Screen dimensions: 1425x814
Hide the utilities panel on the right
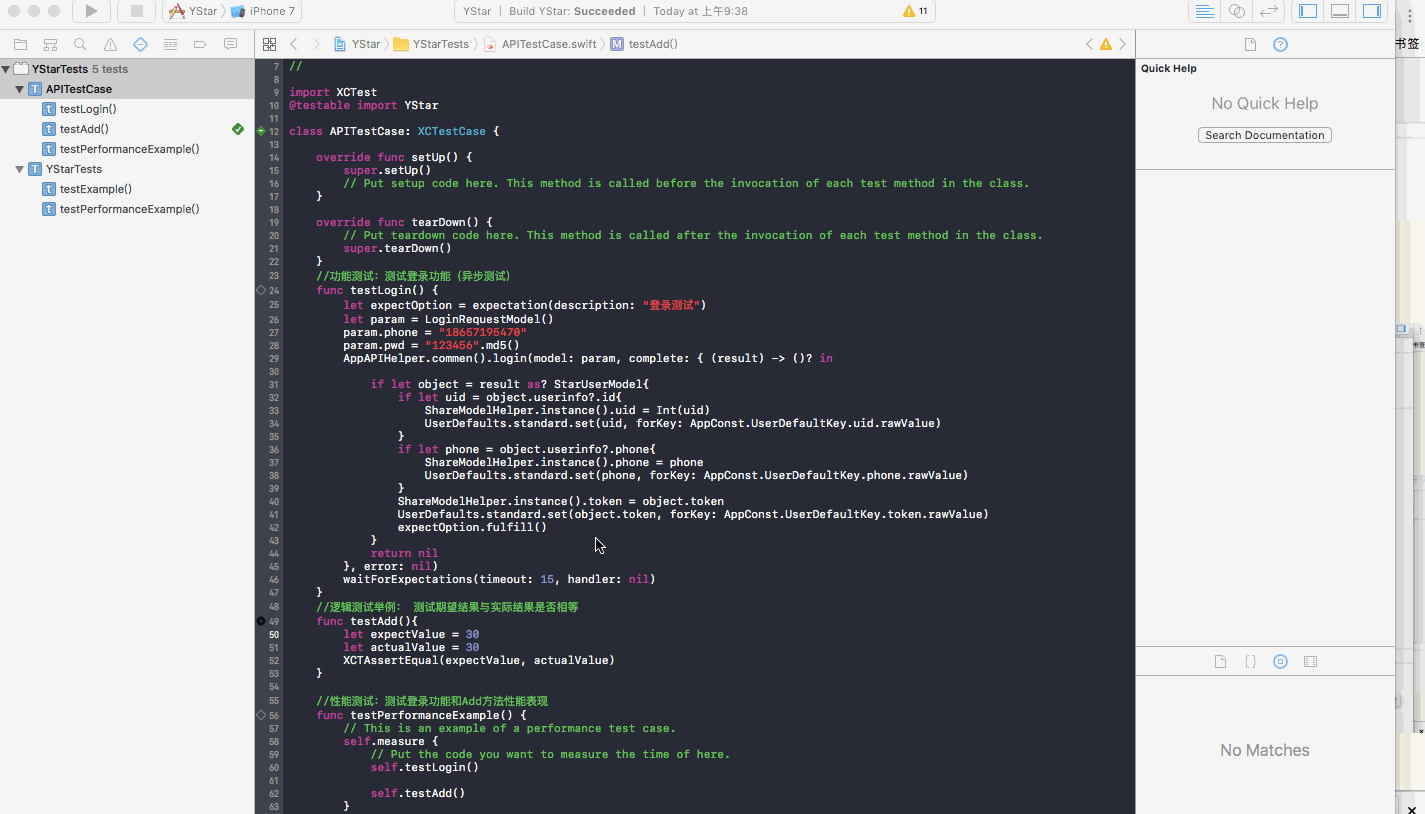coord(1371,11)
